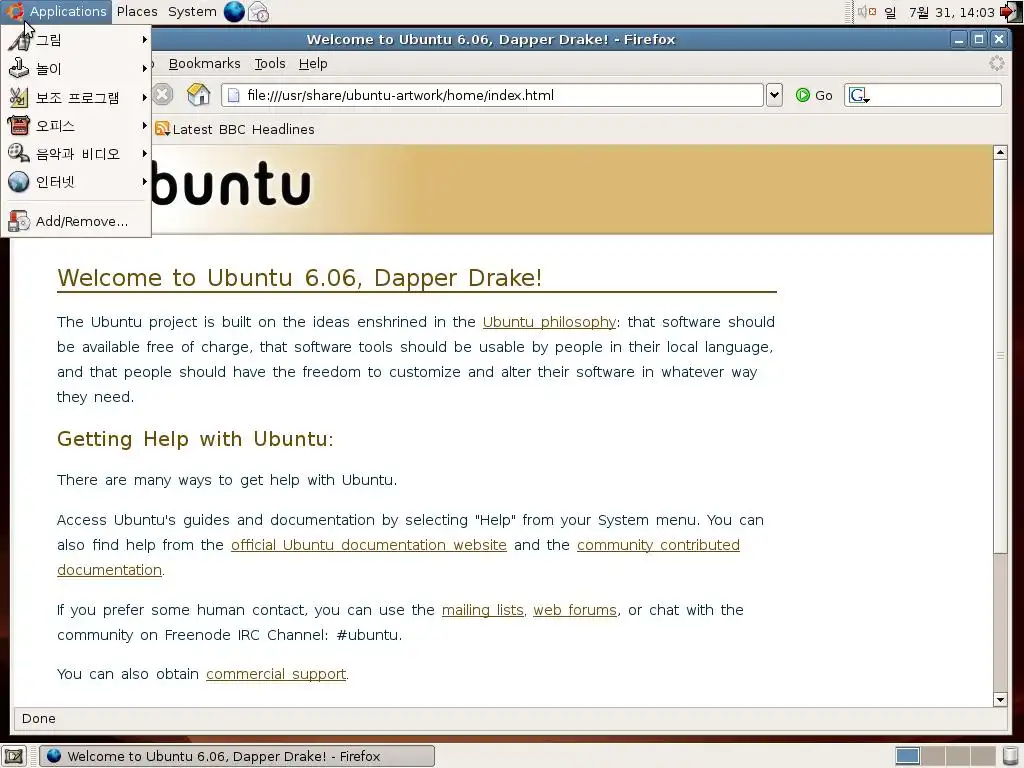Launch Firefox browser globe icon in panel

pyautogui.click(x=234, y=11)
